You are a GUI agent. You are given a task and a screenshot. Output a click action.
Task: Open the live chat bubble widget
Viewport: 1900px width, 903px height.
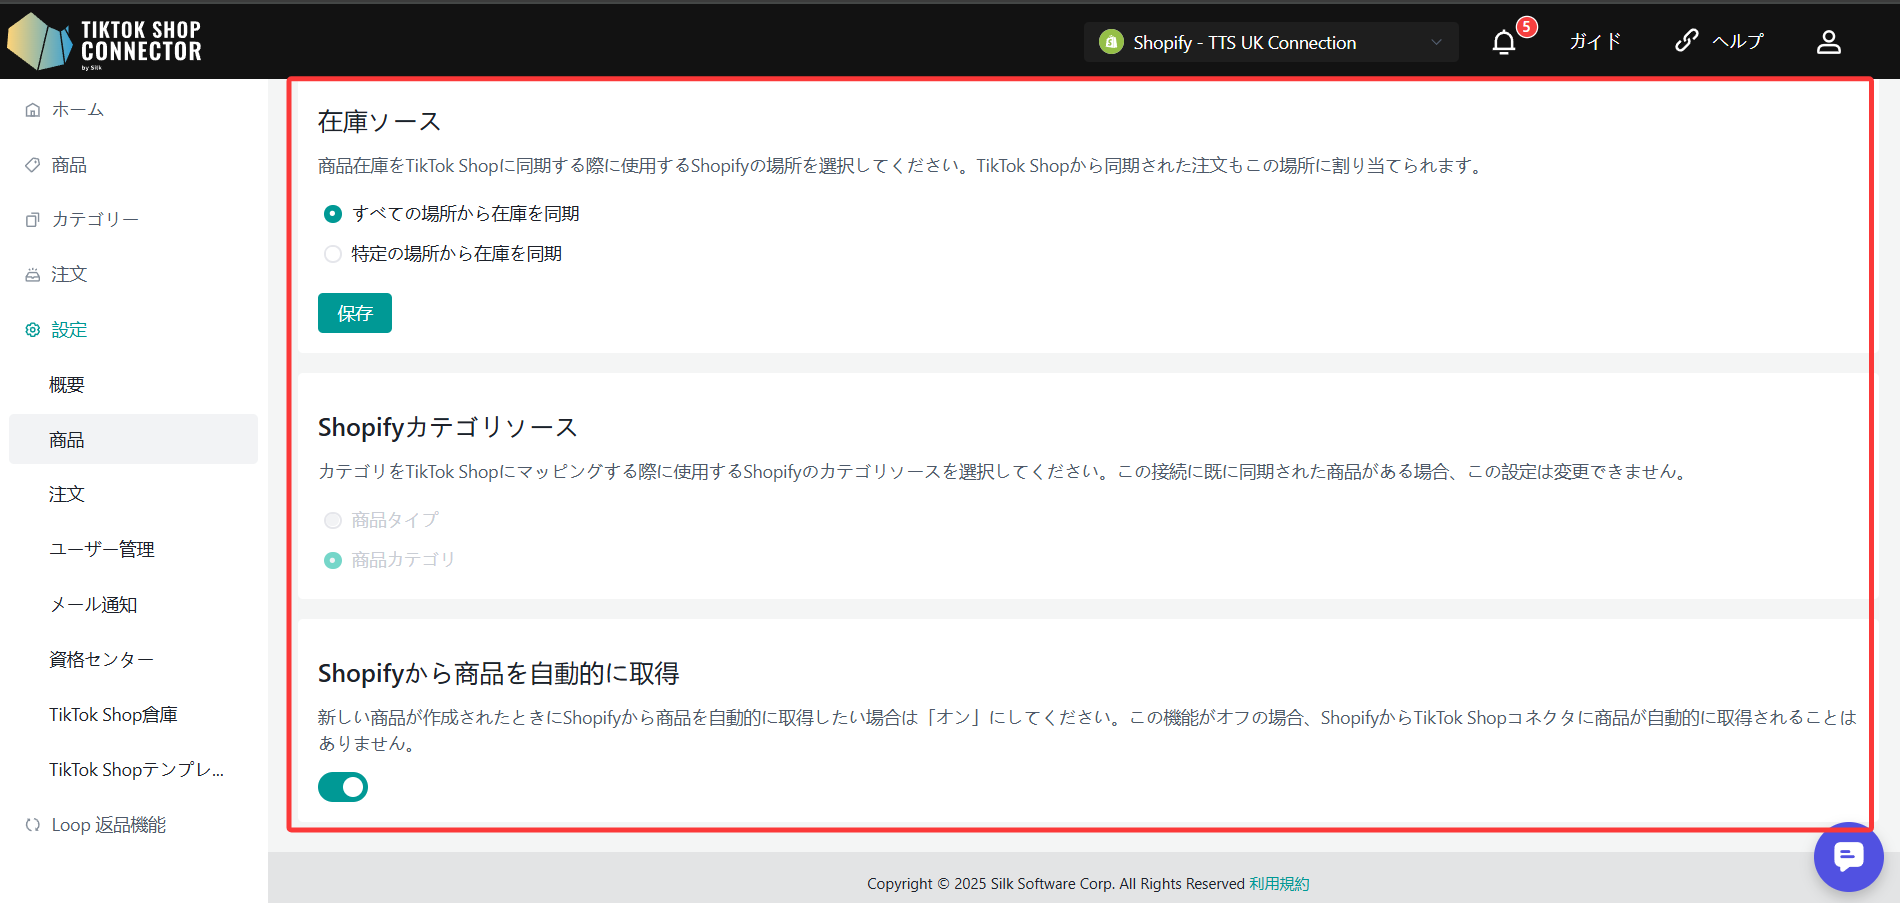pyautogui.click(x=1848, y=857)
